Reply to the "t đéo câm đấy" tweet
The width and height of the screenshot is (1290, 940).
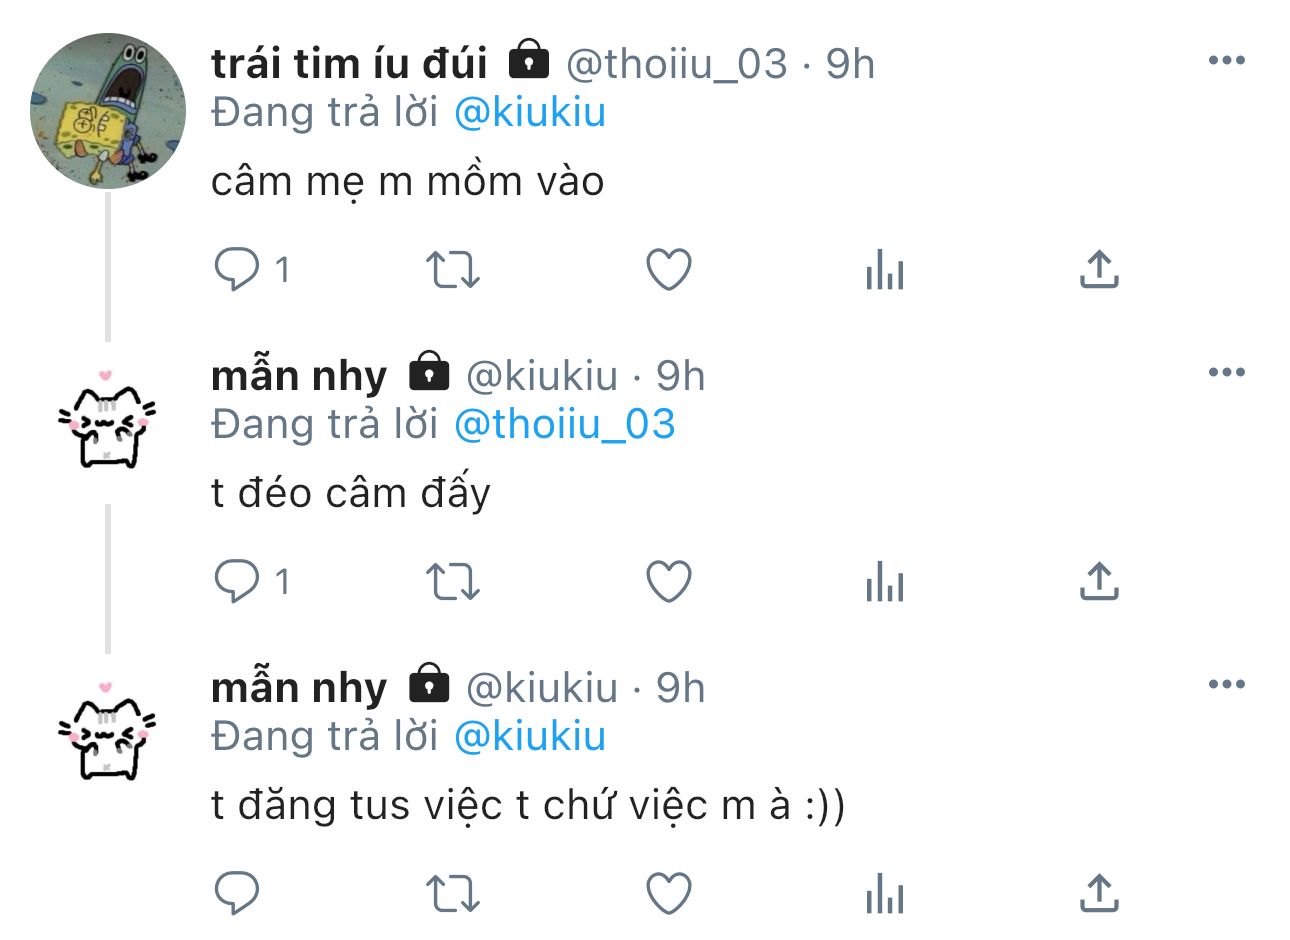237,581
